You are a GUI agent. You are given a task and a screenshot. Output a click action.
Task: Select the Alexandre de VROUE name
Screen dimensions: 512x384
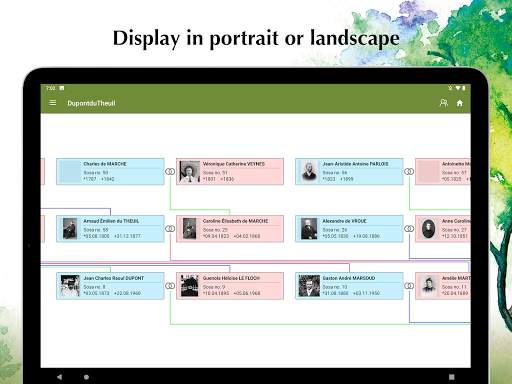pos(344,221)
